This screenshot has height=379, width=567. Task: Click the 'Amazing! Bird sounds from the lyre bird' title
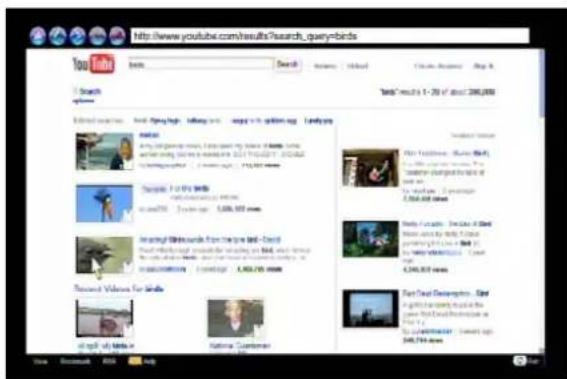click(x=210, y=240)
